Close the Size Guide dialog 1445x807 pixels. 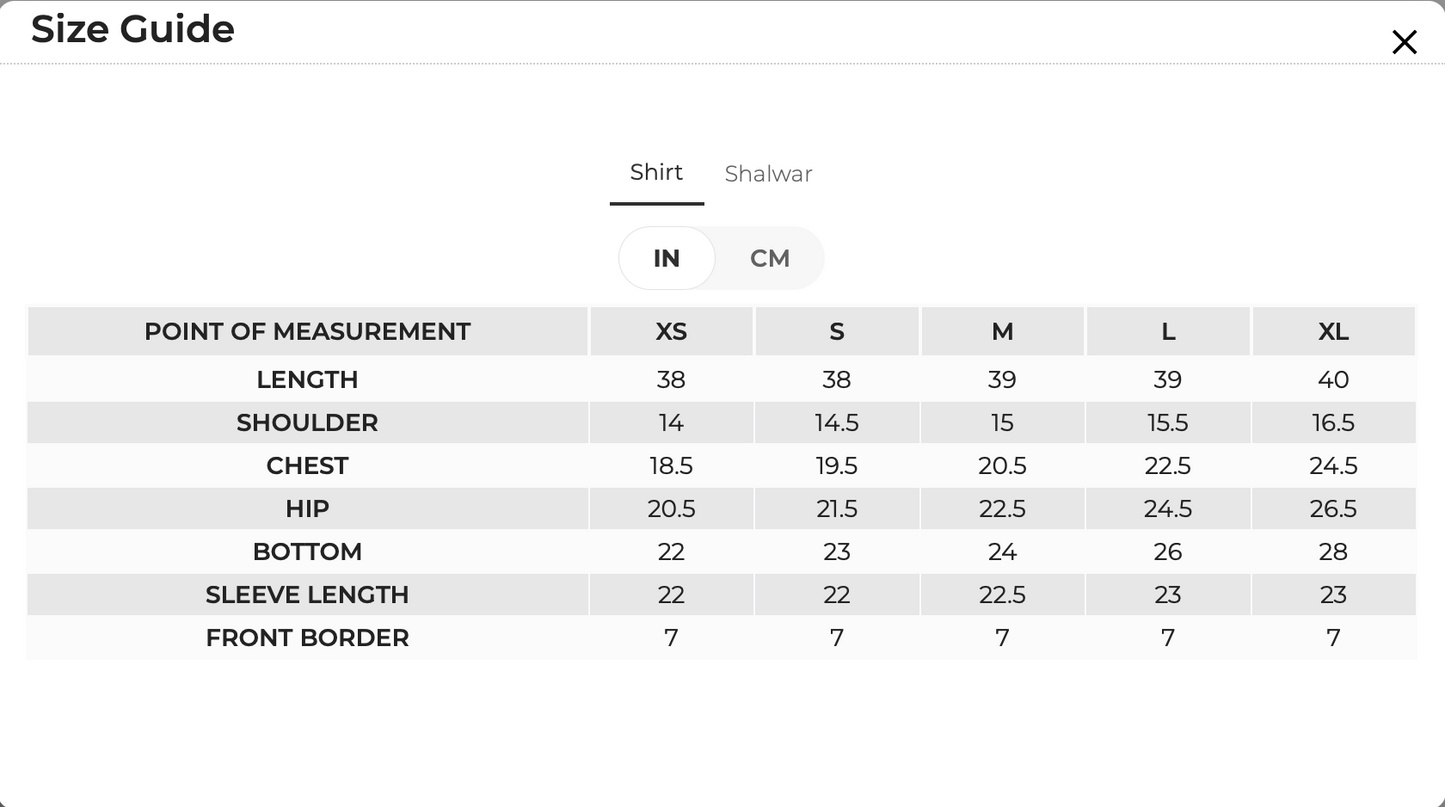1404,42
